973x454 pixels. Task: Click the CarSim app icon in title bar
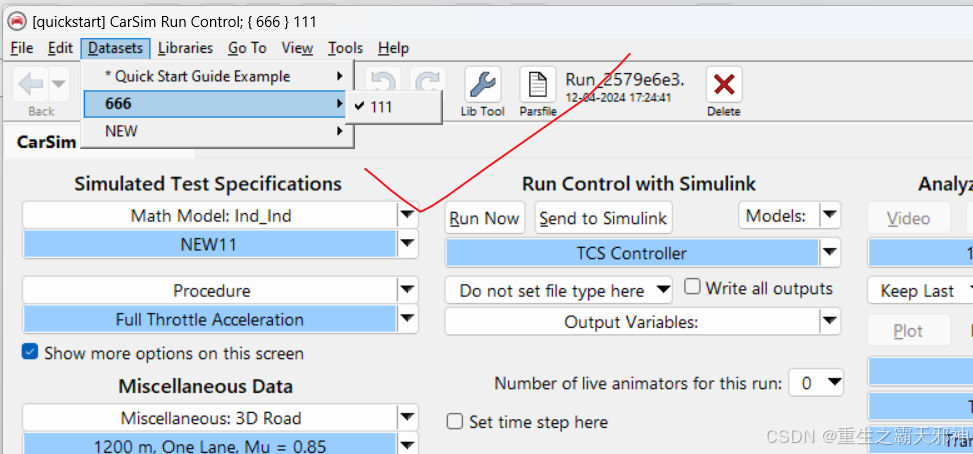tap(17, 22)
